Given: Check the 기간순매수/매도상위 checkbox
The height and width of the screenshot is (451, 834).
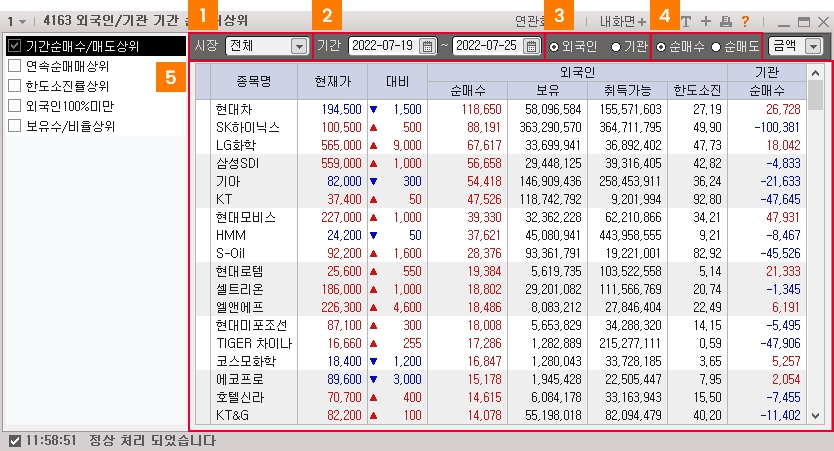Looking at the screenshot, I should point(15,46).
